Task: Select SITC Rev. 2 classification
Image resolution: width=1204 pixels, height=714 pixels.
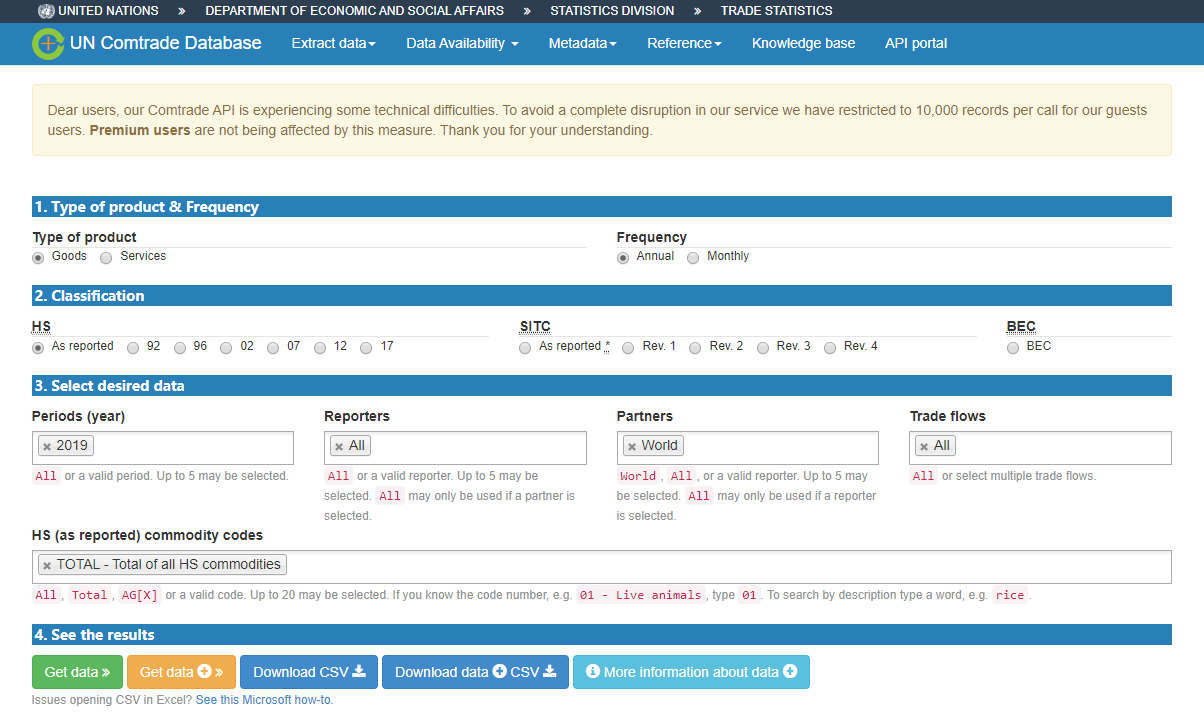Action: pos(695,347)
